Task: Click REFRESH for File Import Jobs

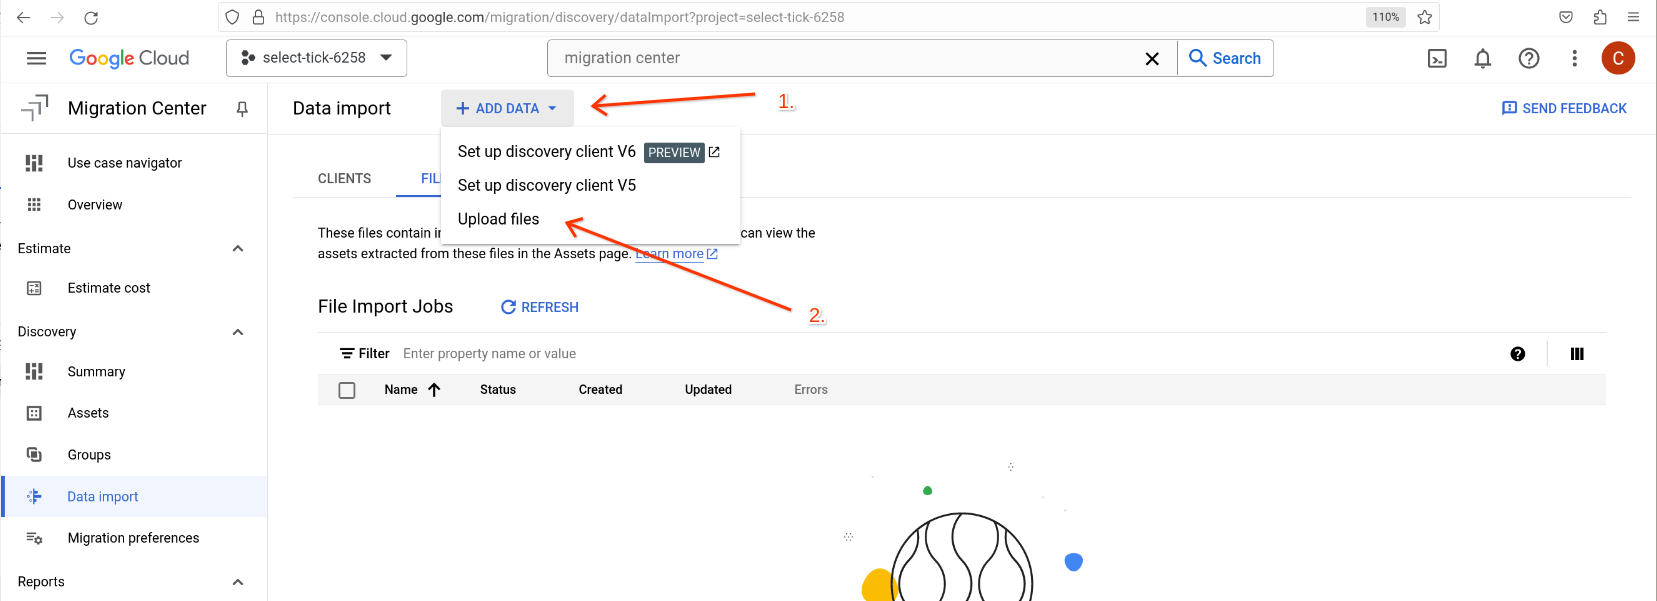Action: tap(540, 307)
